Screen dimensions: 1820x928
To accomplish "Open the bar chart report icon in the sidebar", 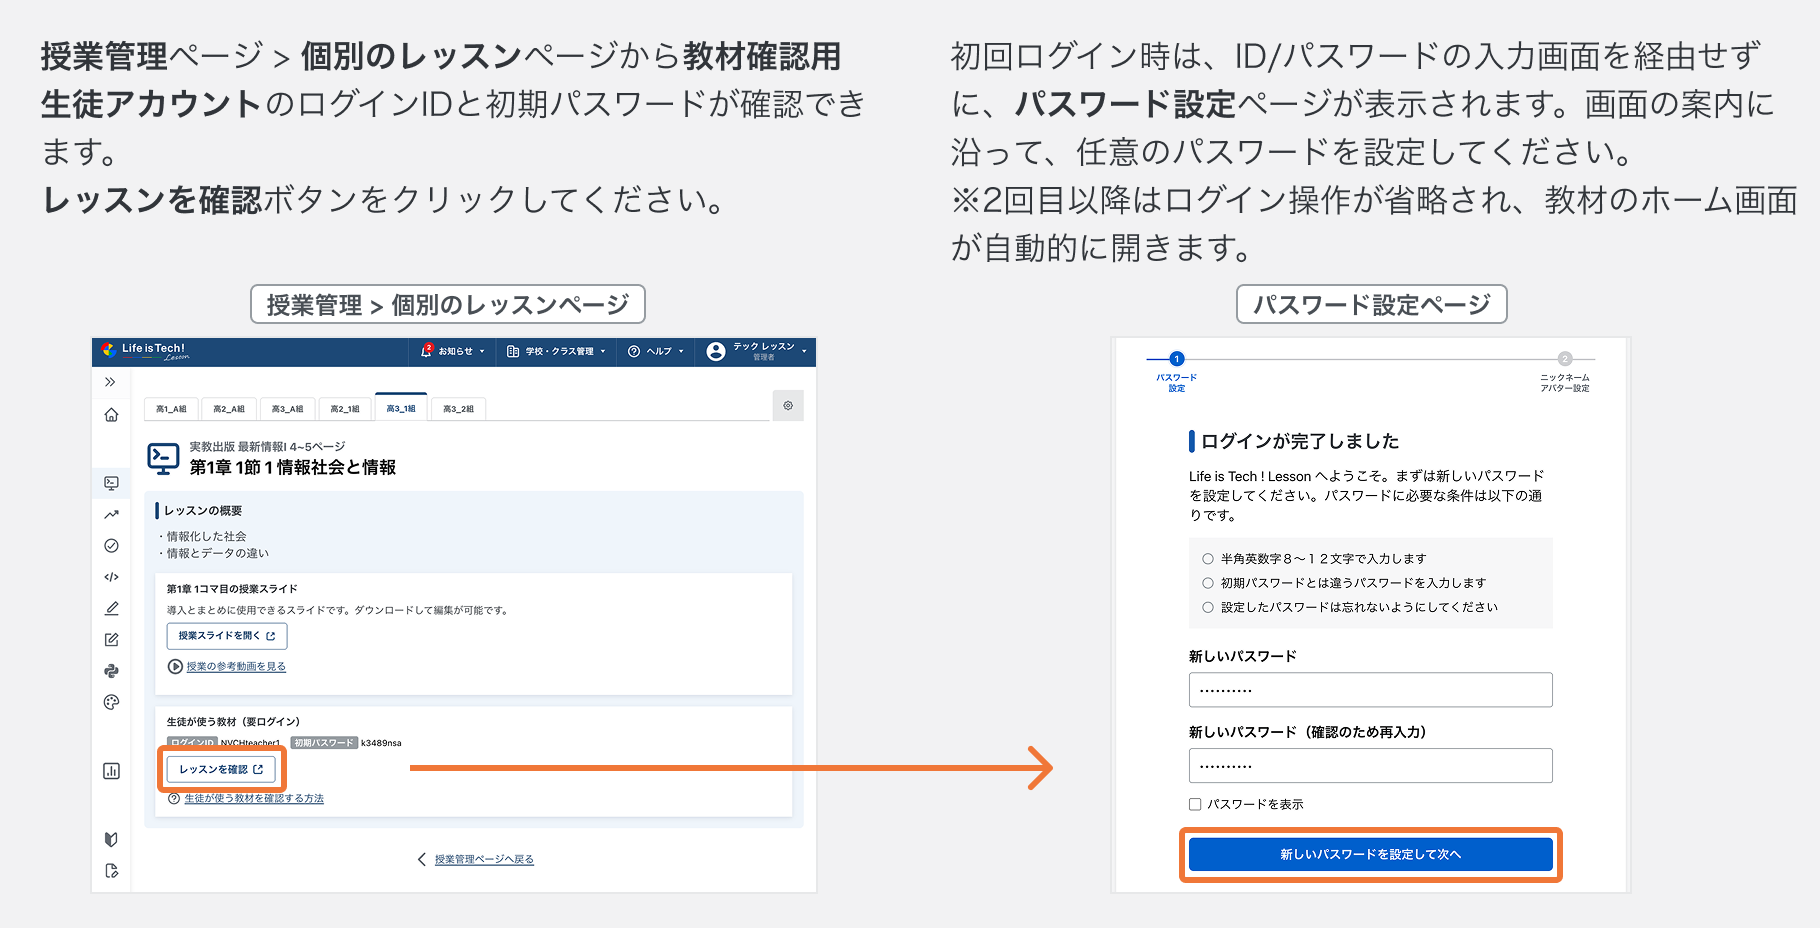I will [111, 771].
